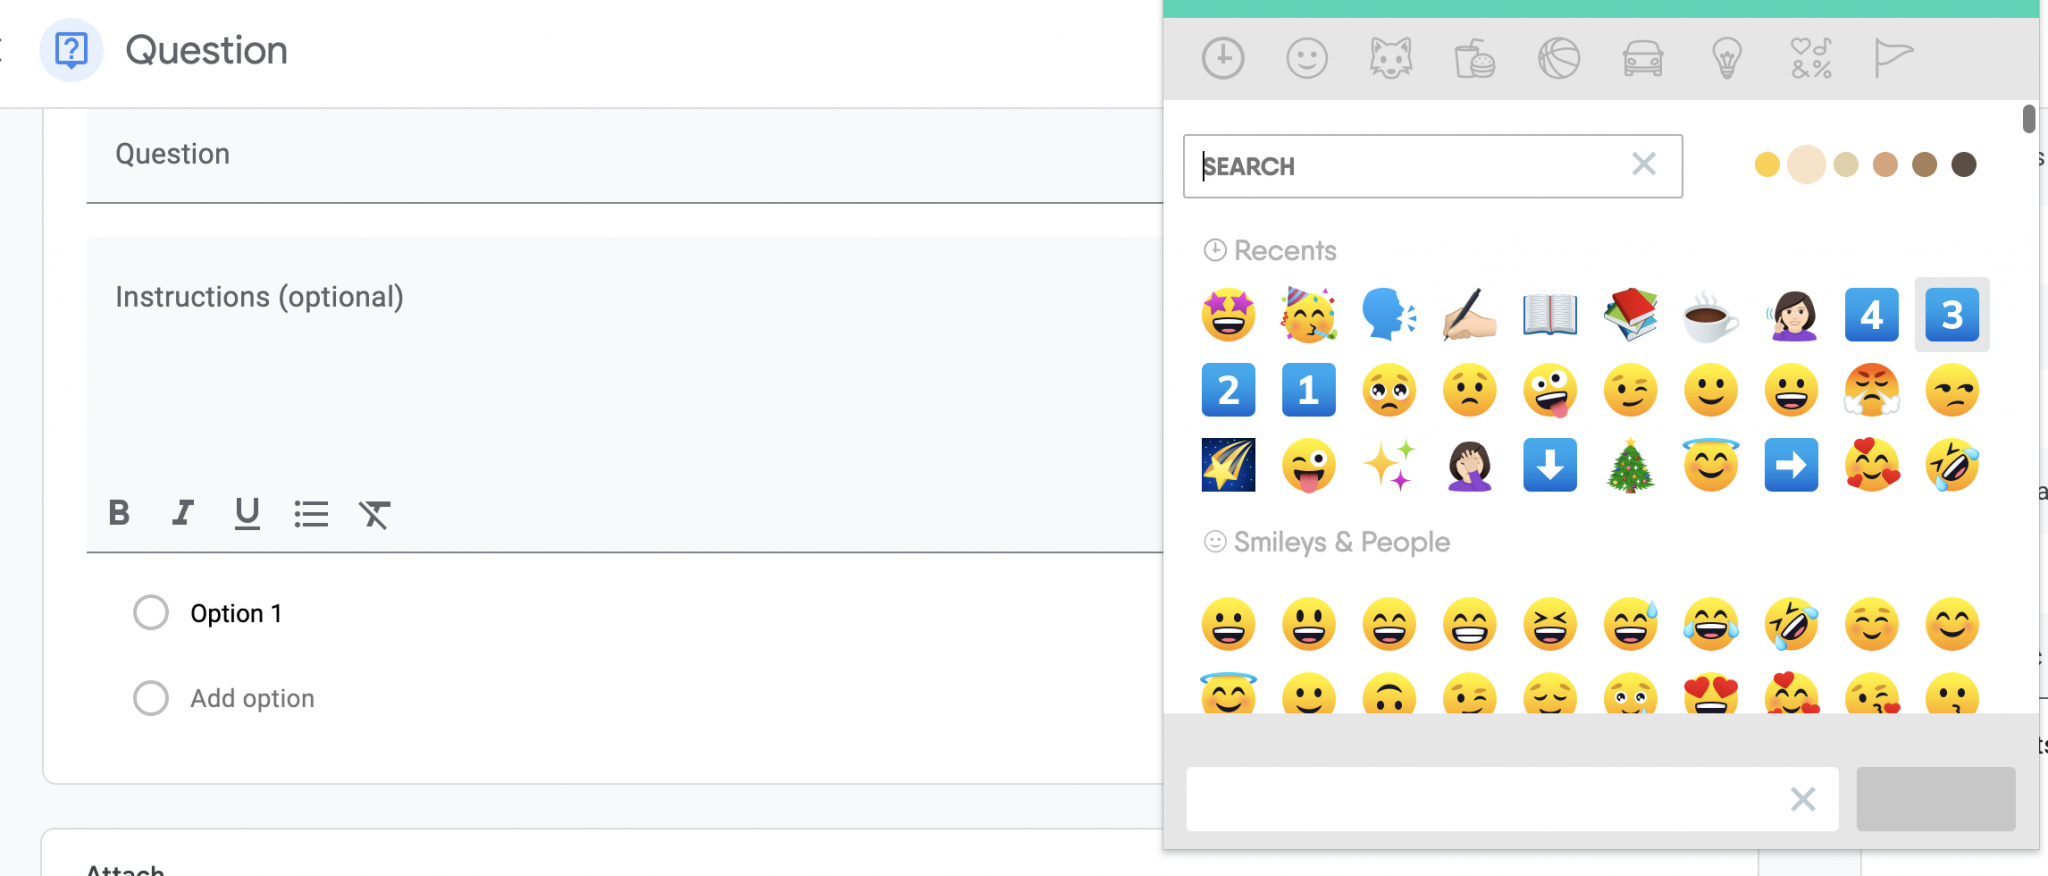Click the Bold formatting button
This screenshot has width=2048, height=876.
point(119,513)
